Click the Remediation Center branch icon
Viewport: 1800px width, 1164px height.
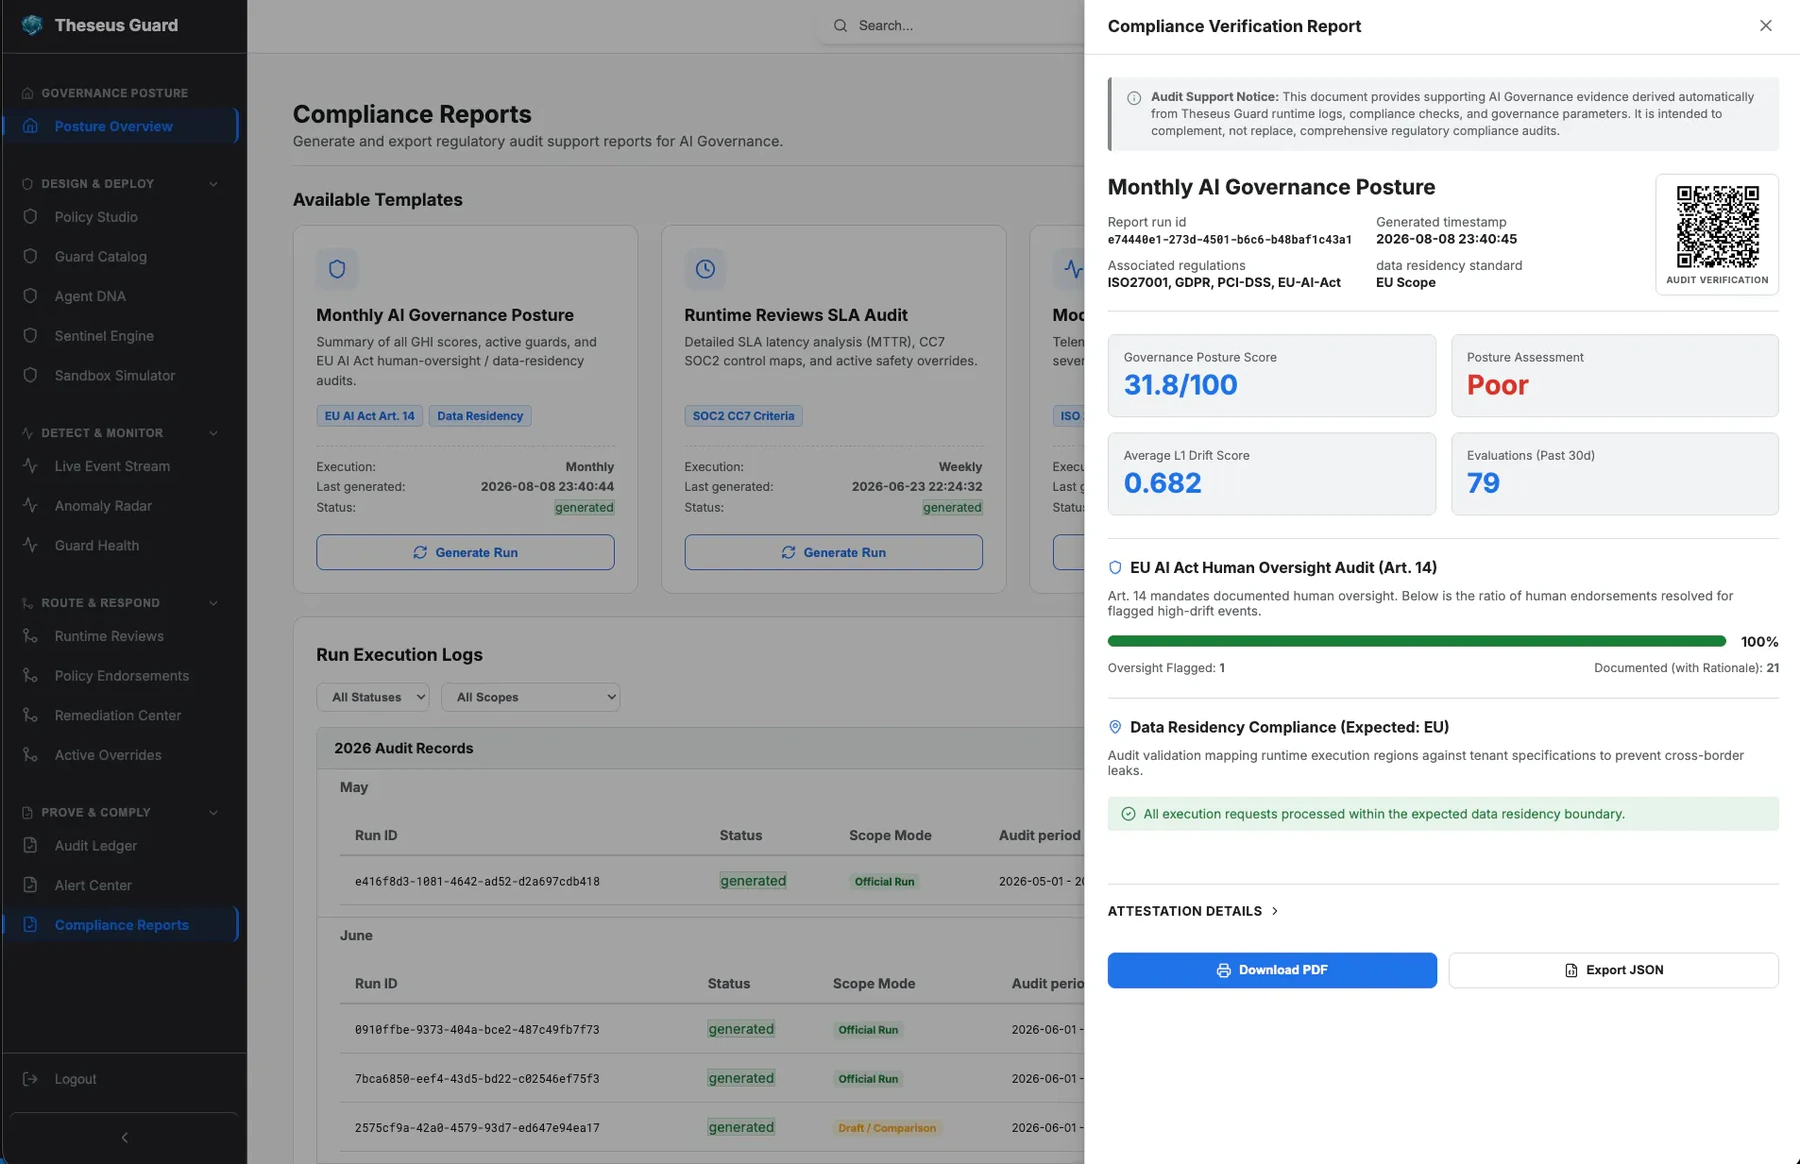click(30, 715)
